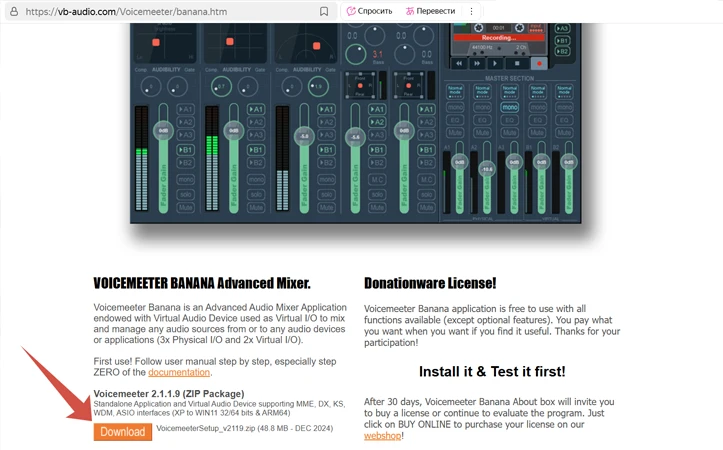Click the rewind button on the cassette recorder

[459, 63]
